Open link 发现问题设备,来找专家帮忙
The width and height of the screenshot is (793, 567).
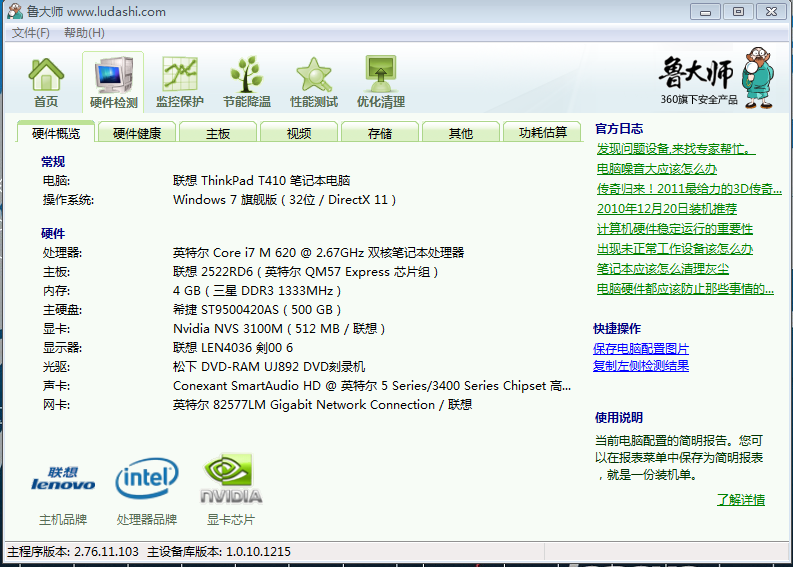[x=676, y=149]
